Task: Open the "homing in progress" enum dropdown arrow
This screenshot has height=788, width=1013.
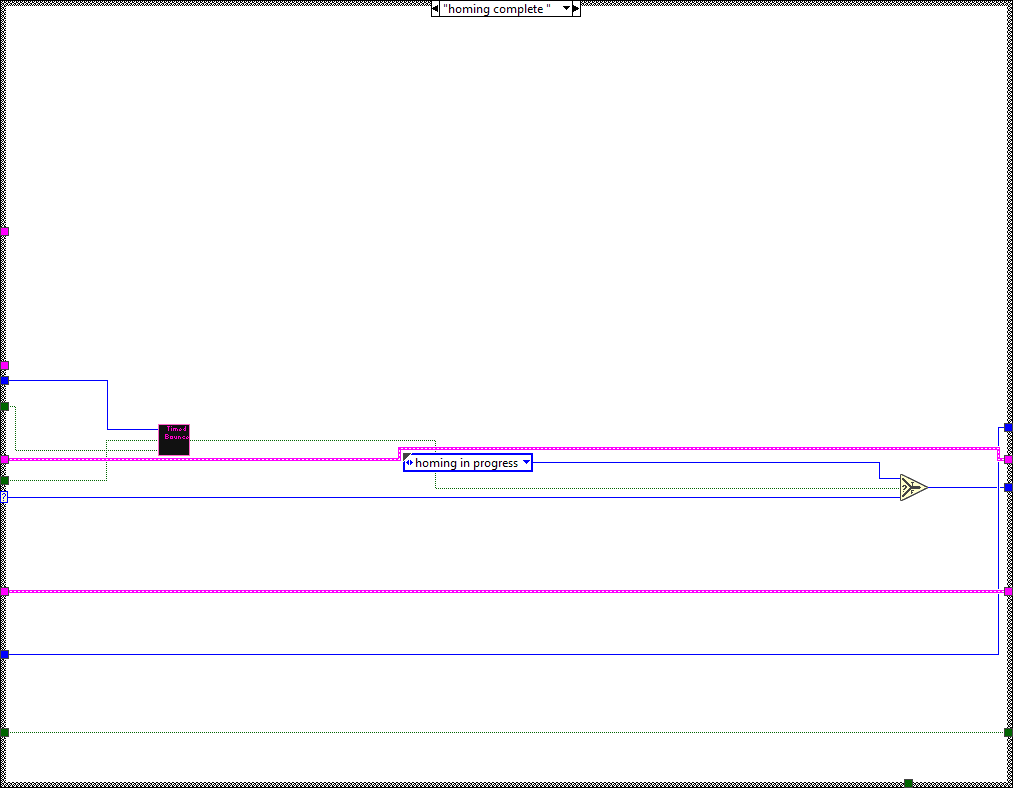Action: click(x=526, y=463)
